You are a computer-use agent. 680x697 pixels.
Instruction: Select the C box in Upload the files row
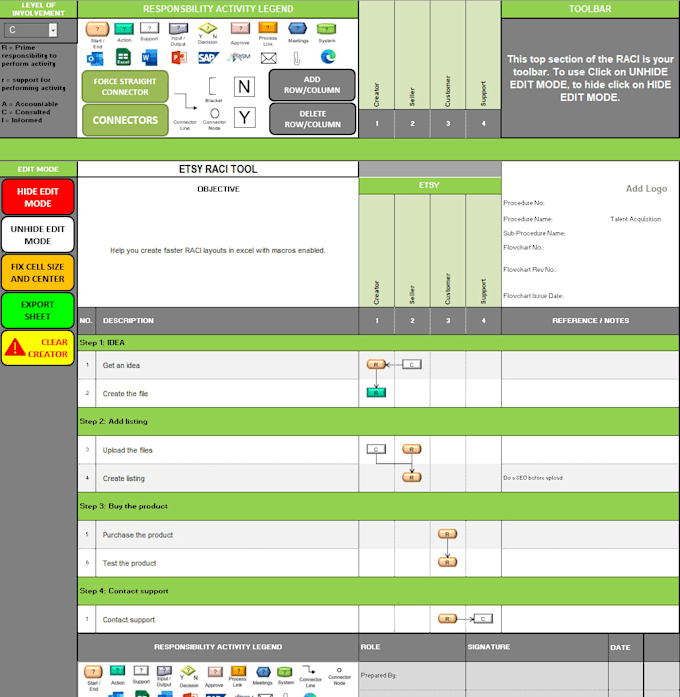pyautogui.click(x=376, y=449)
